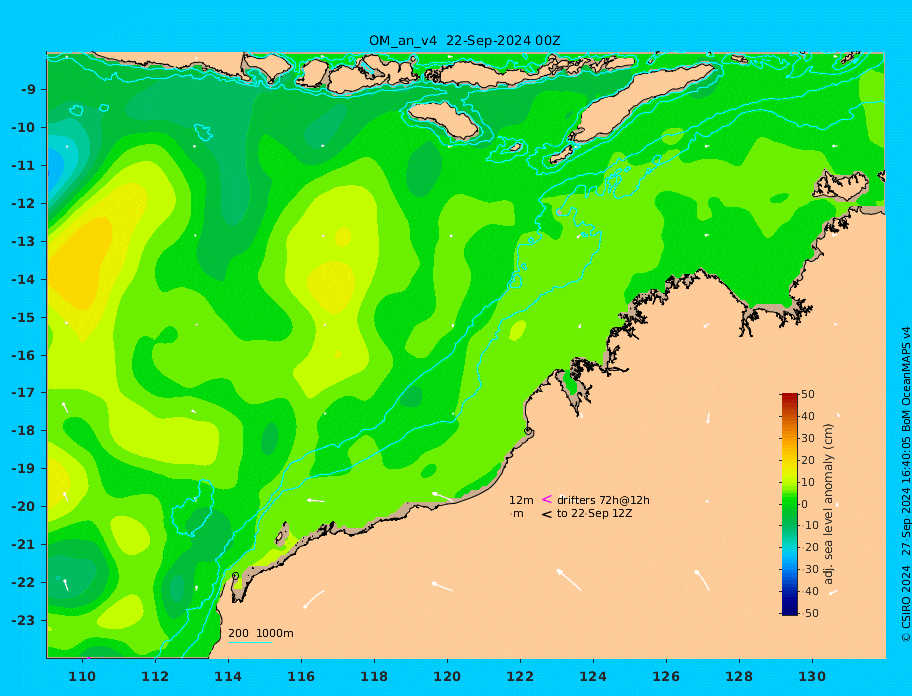Click Timor island on the map
The width and height of the screenshot is (912, 696).
[640, 102]
